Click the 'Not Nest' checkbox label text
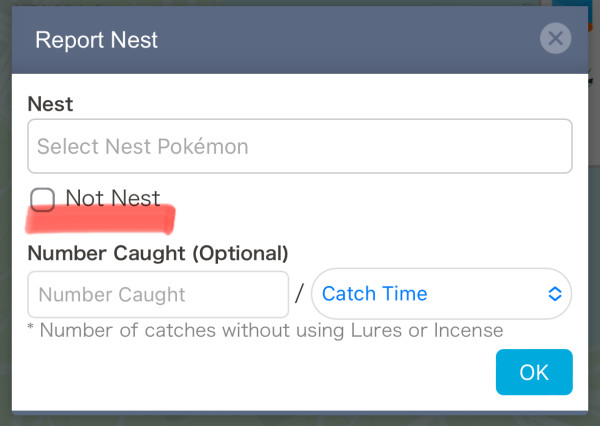This screenshot has width=600, height=426. pyautogui.click(x=112, y=198)
